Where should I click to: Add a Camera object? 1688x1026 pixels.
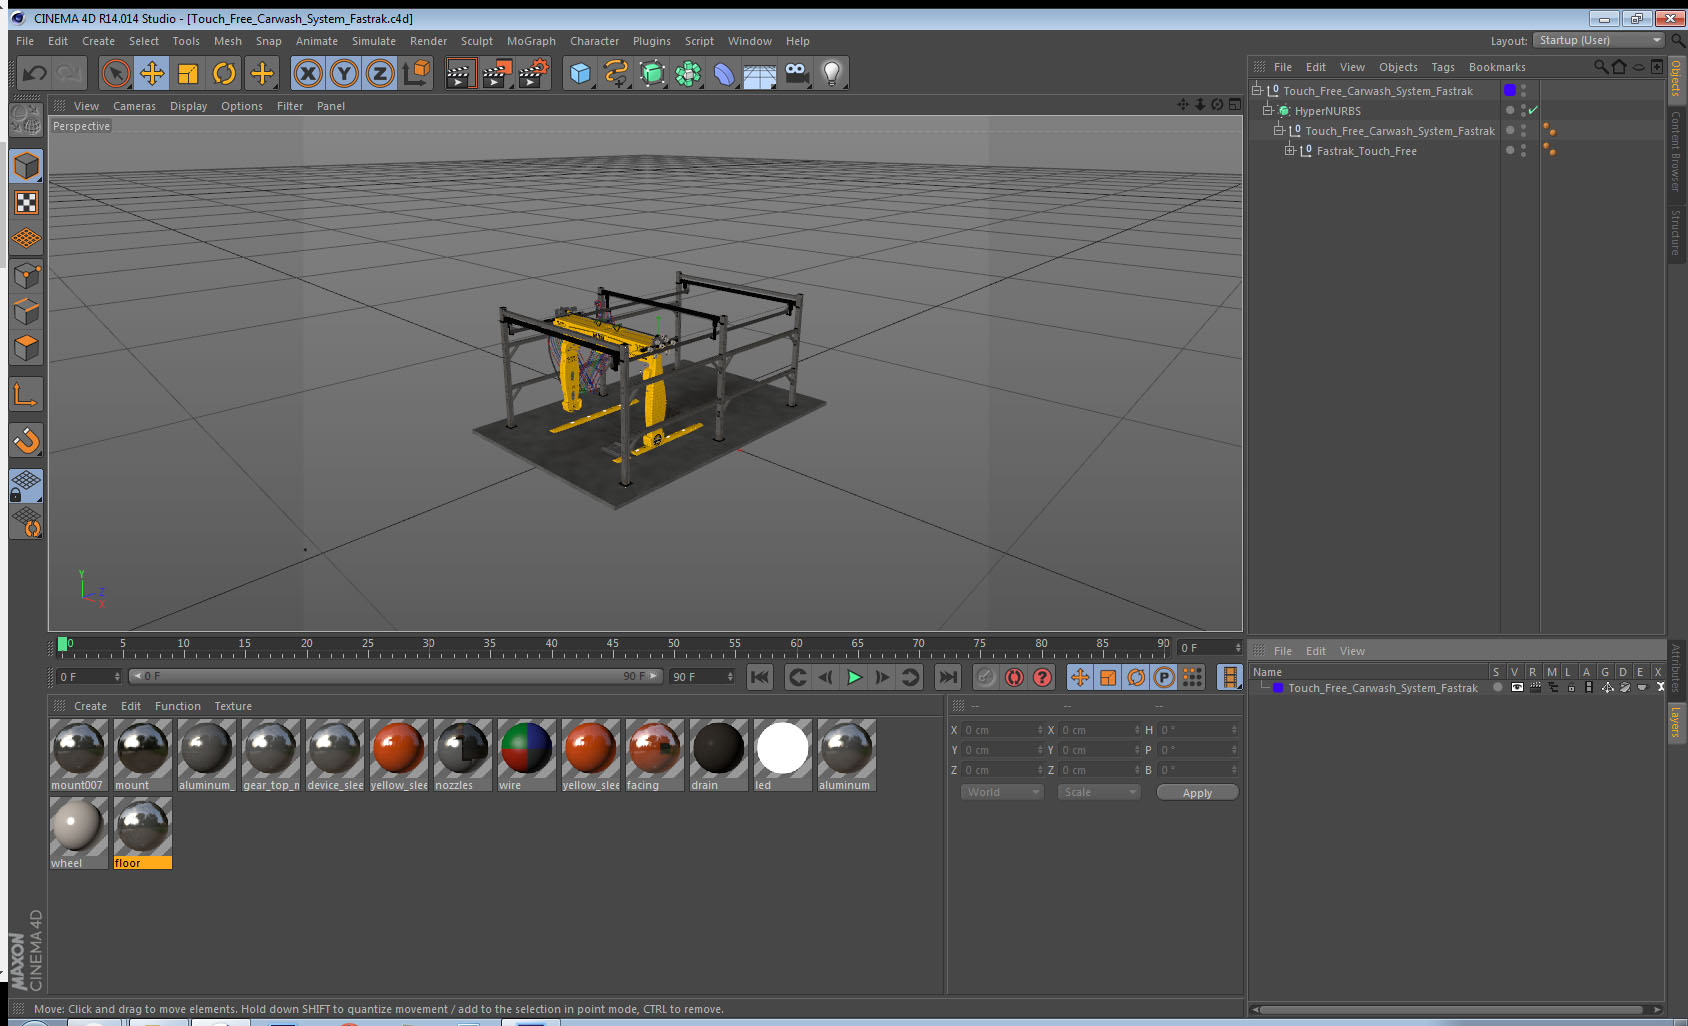click(796, 73)
